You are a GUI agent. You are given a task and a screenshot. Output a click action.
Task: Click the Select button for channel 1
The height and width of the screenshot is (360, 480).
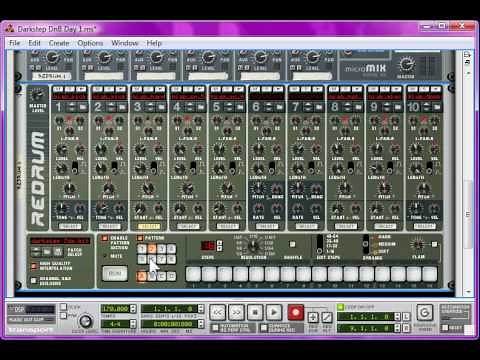(x=70, y=226)
